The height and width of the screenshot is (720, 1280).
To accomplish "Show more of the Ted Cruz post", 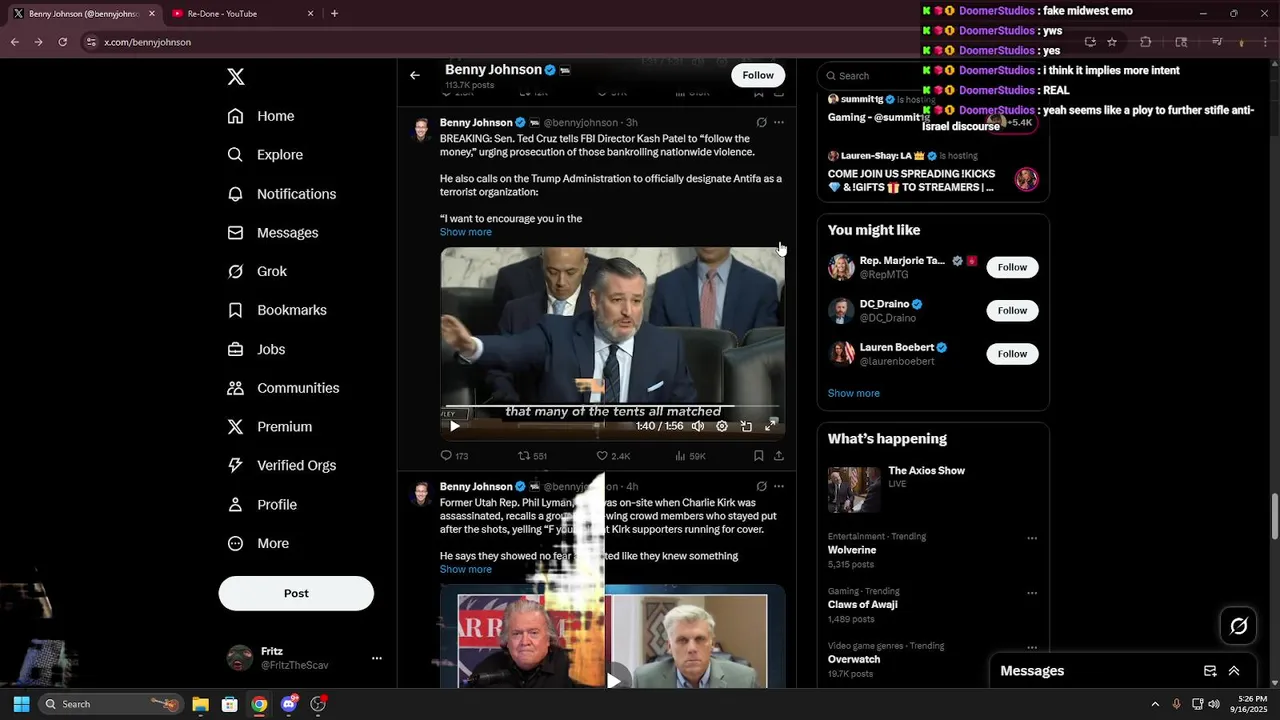I will coord(466,232).
